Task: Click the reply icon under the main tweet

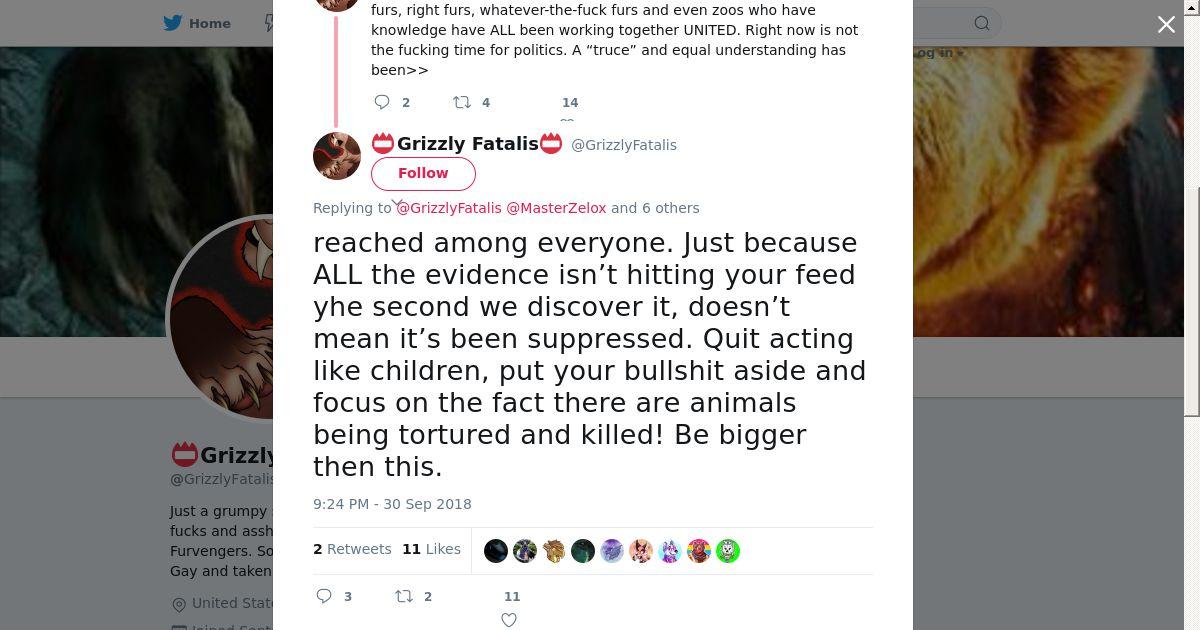Action: point(324,596)
